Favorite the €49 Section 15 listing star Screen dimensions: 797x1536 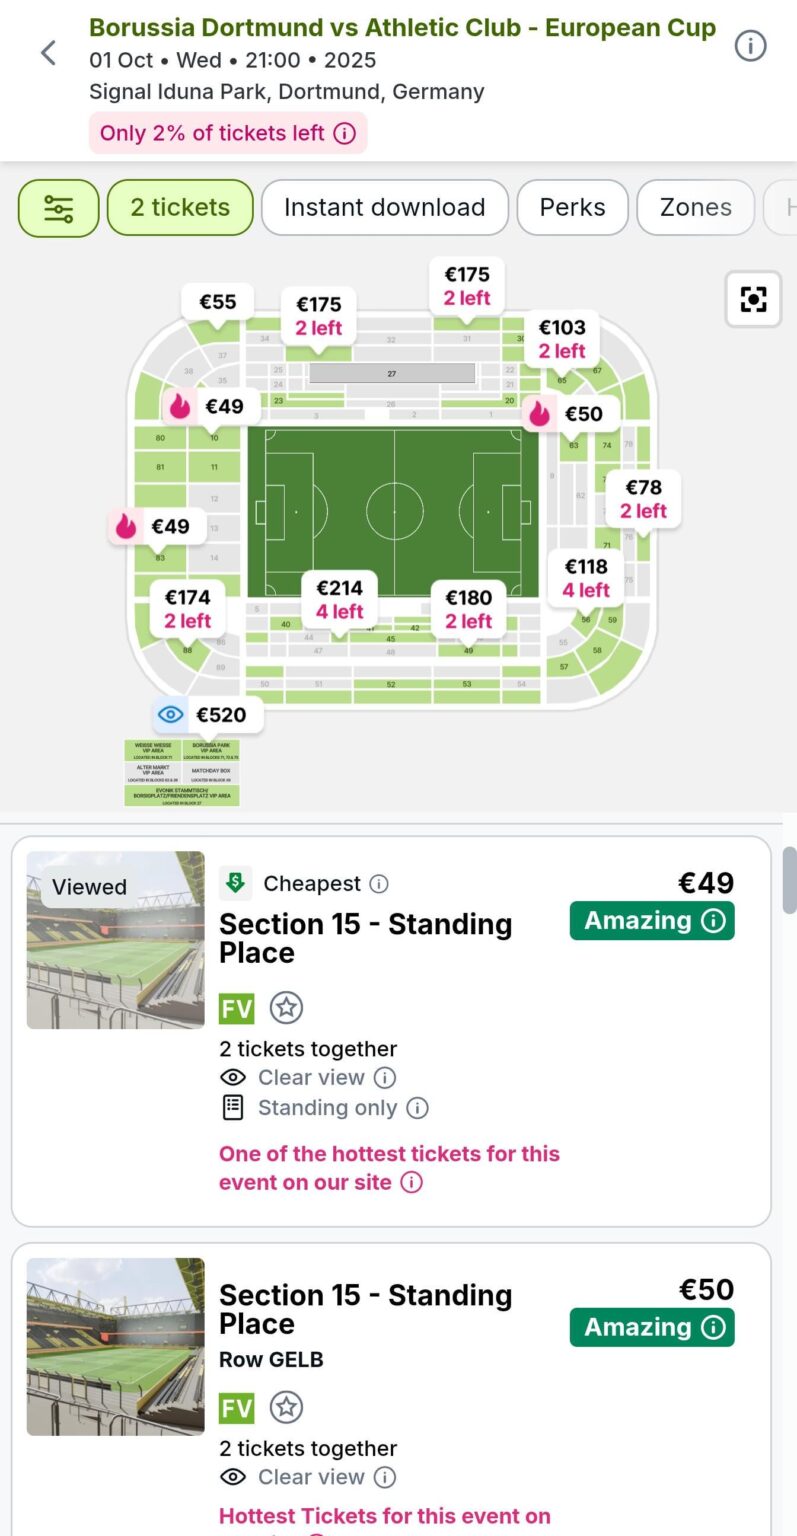coord(287,1008)
